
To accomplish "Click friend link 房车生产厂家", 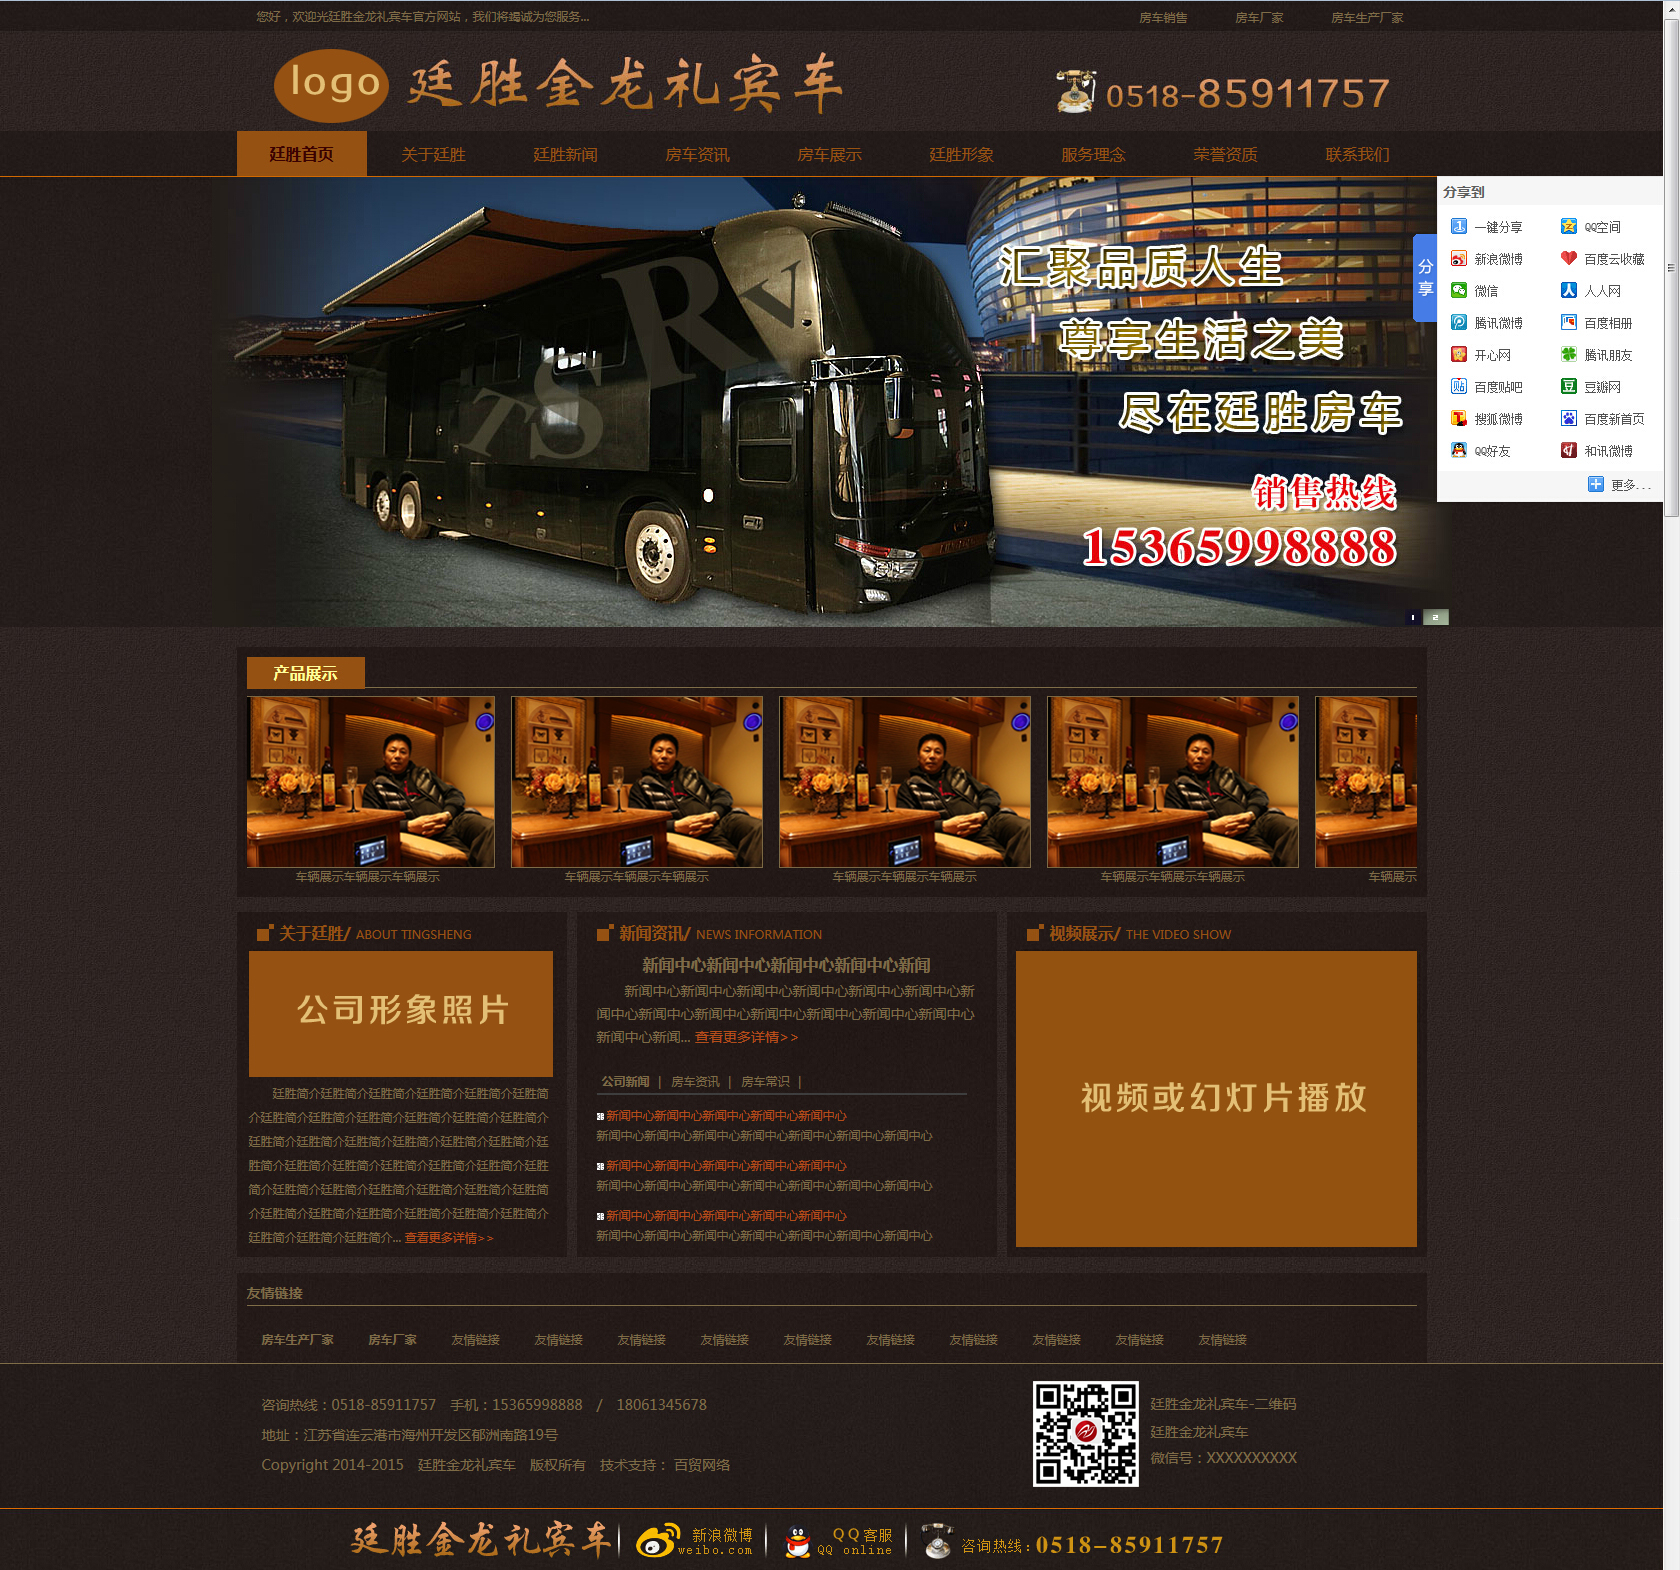I will click(x=297, y=1339).
